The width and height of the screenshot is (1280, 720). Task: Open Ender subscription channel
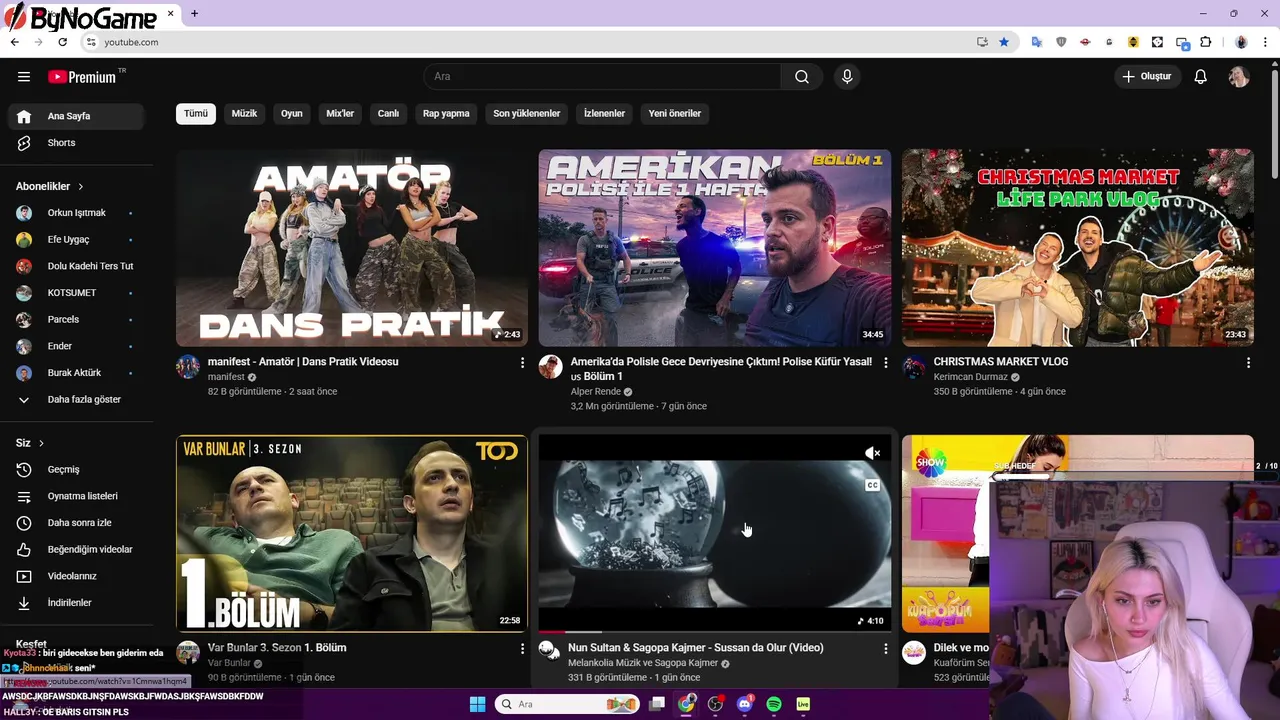tap(76, 346)
